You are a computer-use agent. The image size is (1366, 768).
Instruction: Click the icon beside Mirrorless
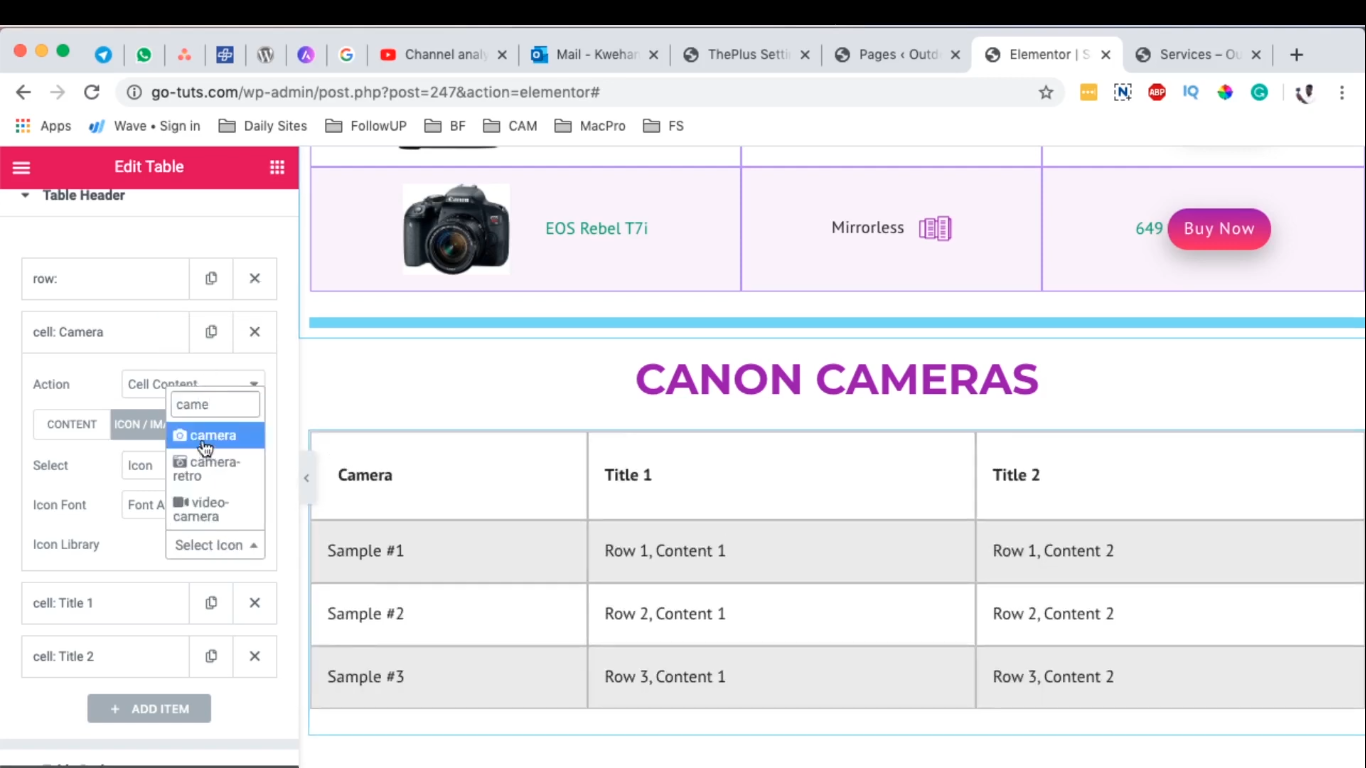pyautogui.click(x=935, y=229)
